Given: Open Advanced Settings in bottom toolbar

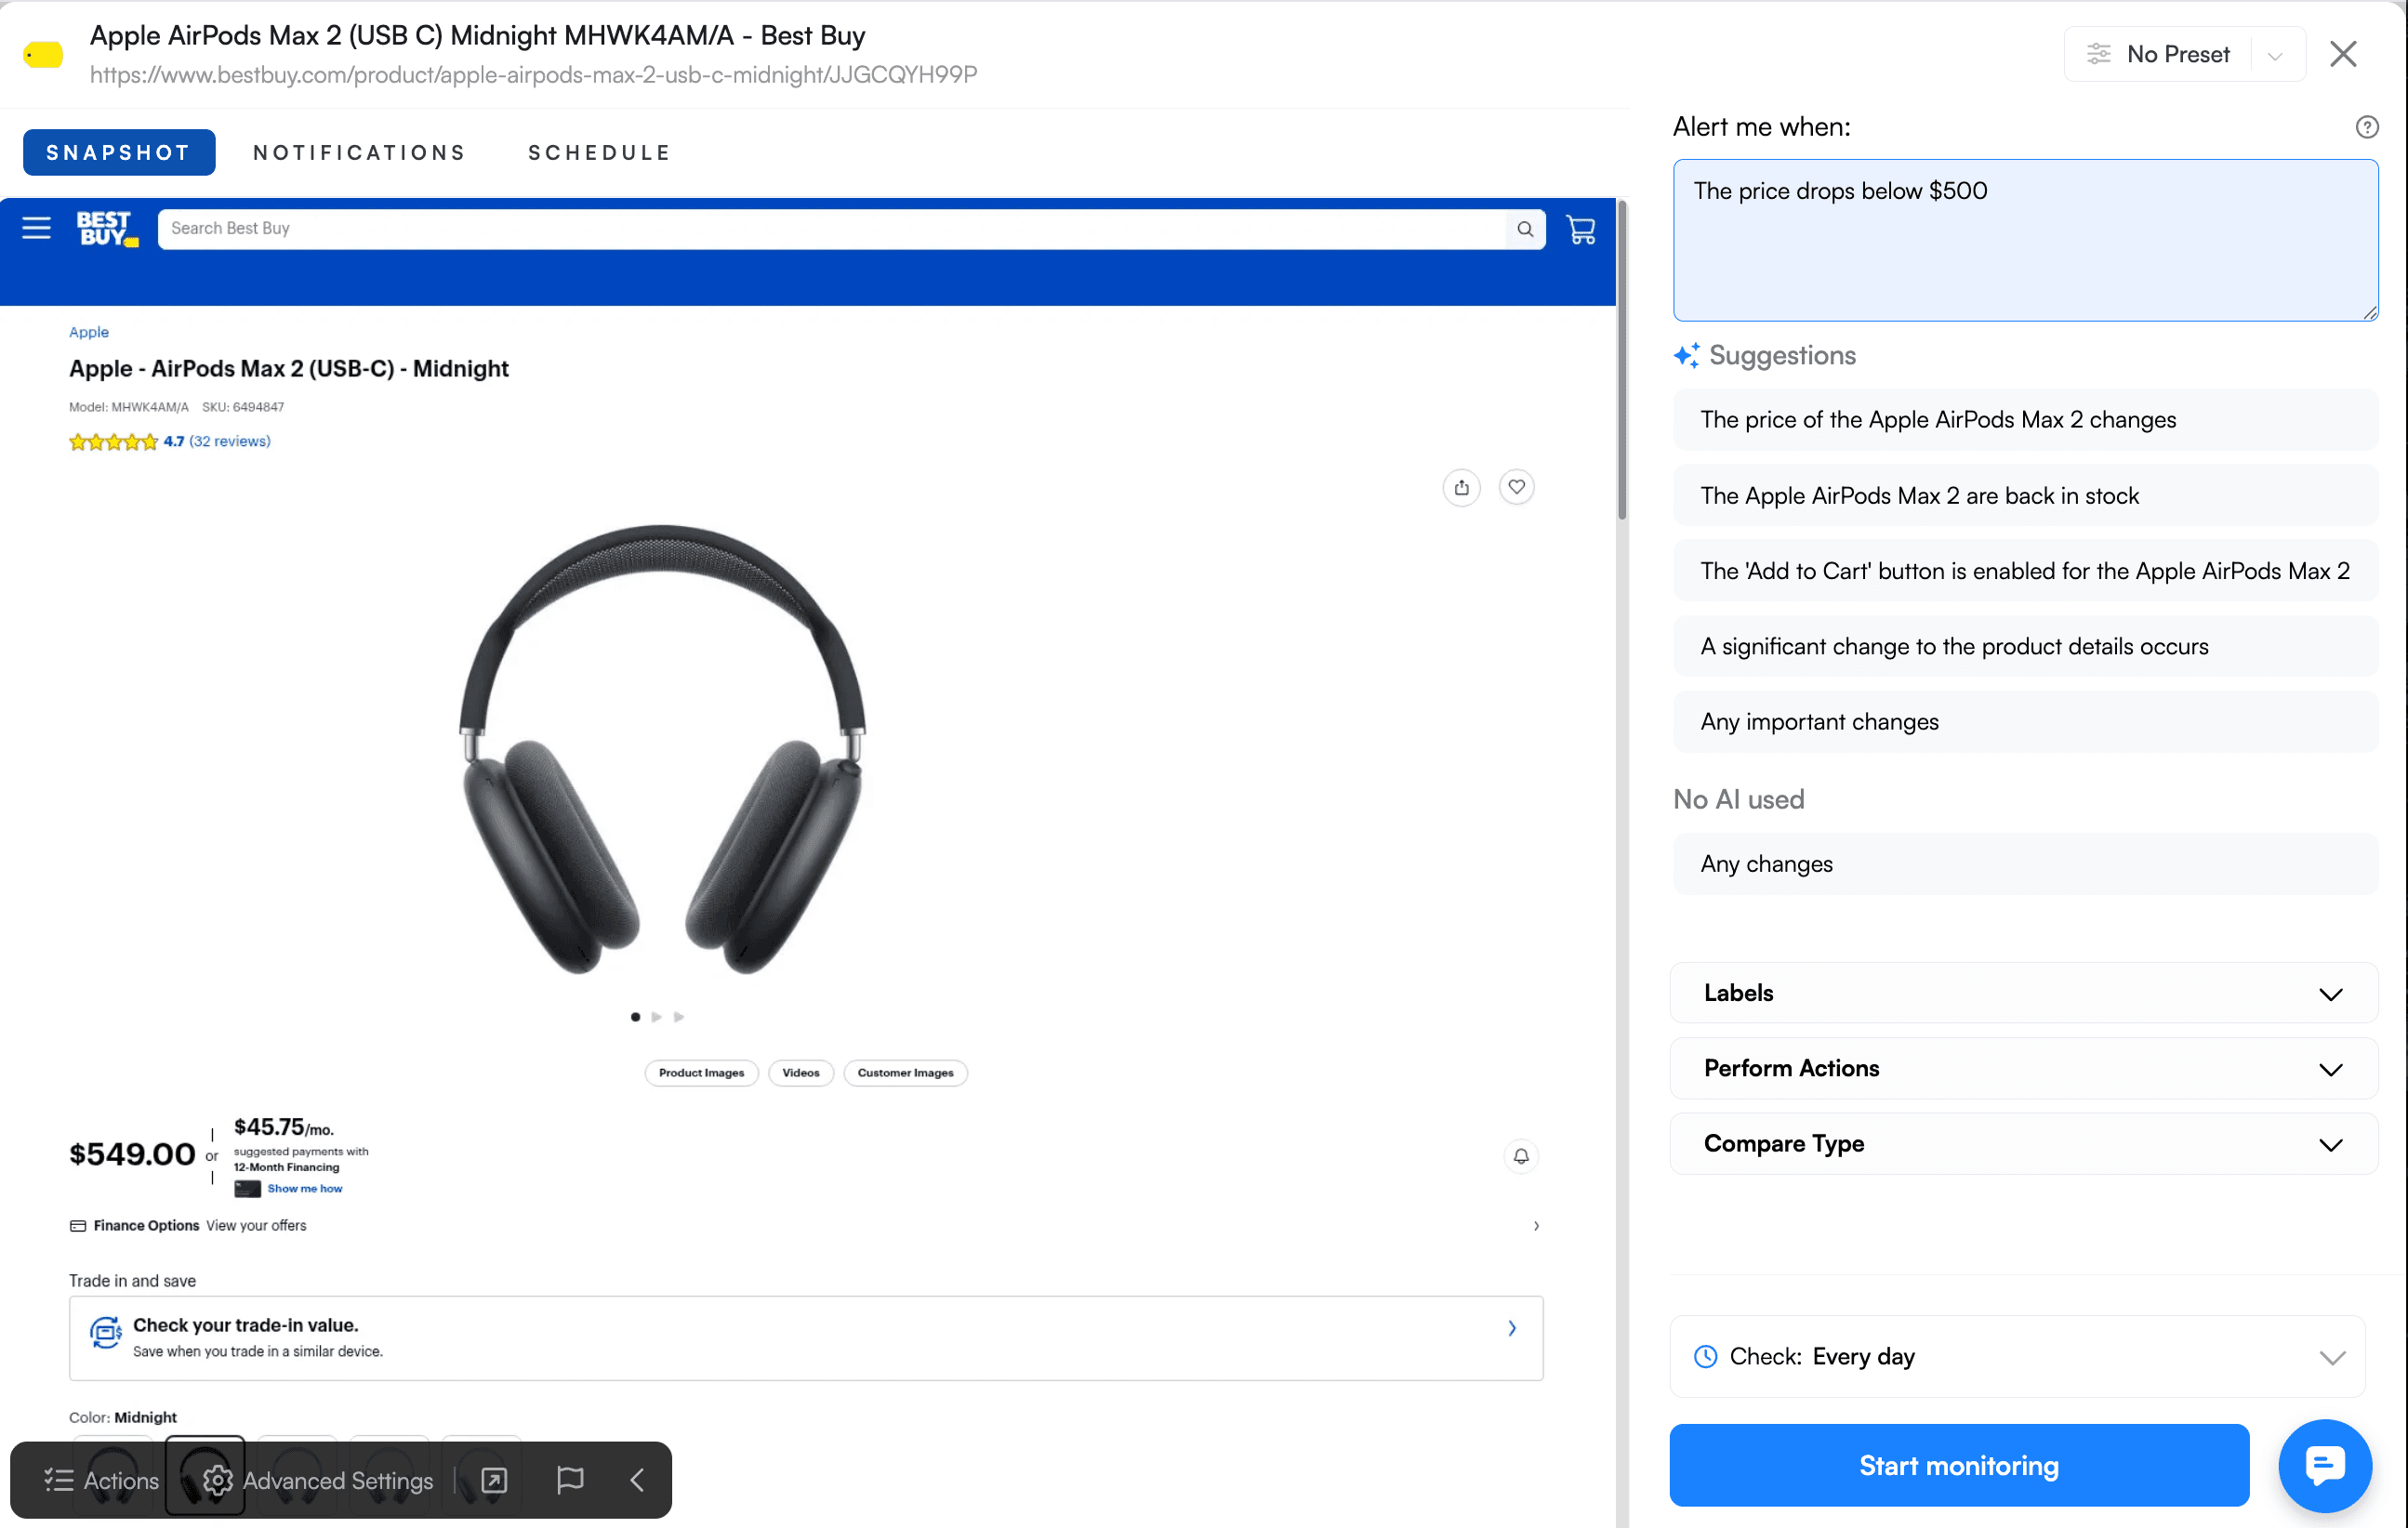Looking at the screenshot, I should coord(318,1480).
